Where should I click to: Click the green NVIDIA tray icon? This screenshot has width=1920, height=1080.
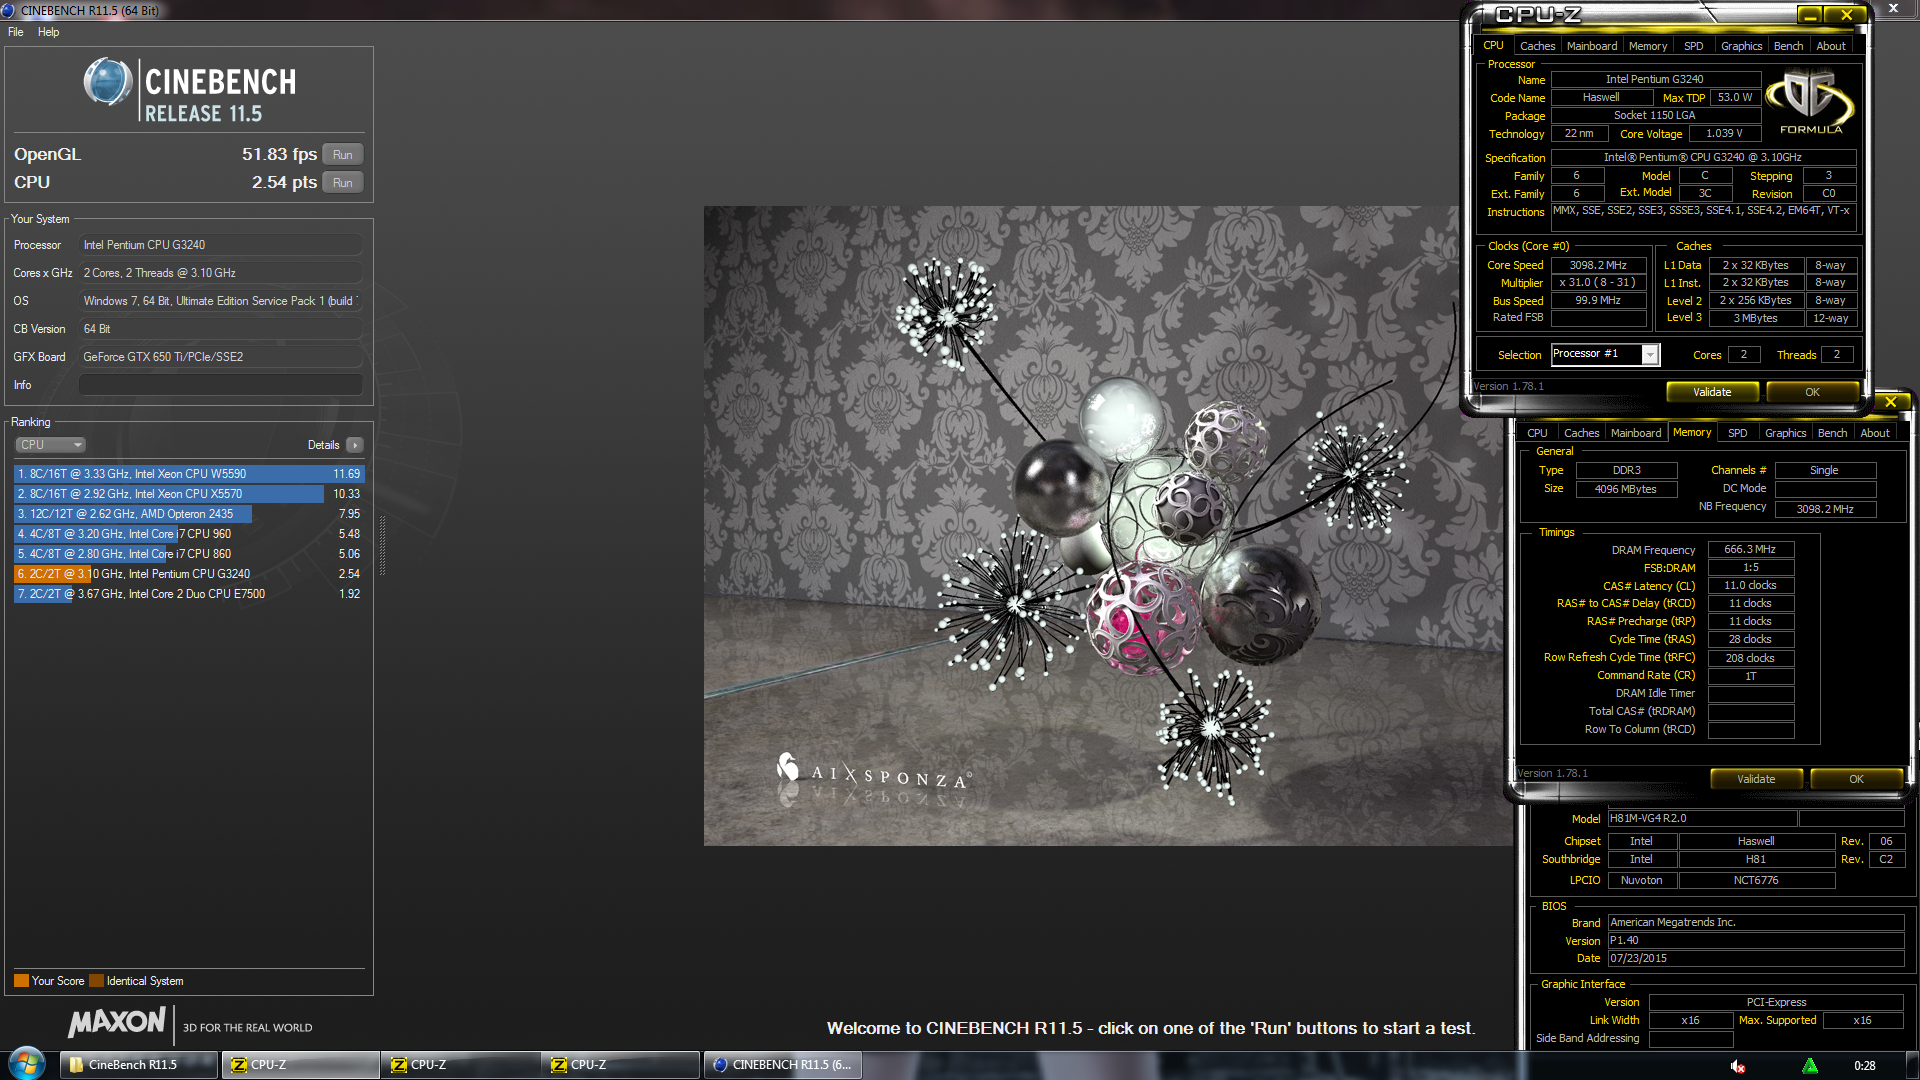(1810, 1066)
